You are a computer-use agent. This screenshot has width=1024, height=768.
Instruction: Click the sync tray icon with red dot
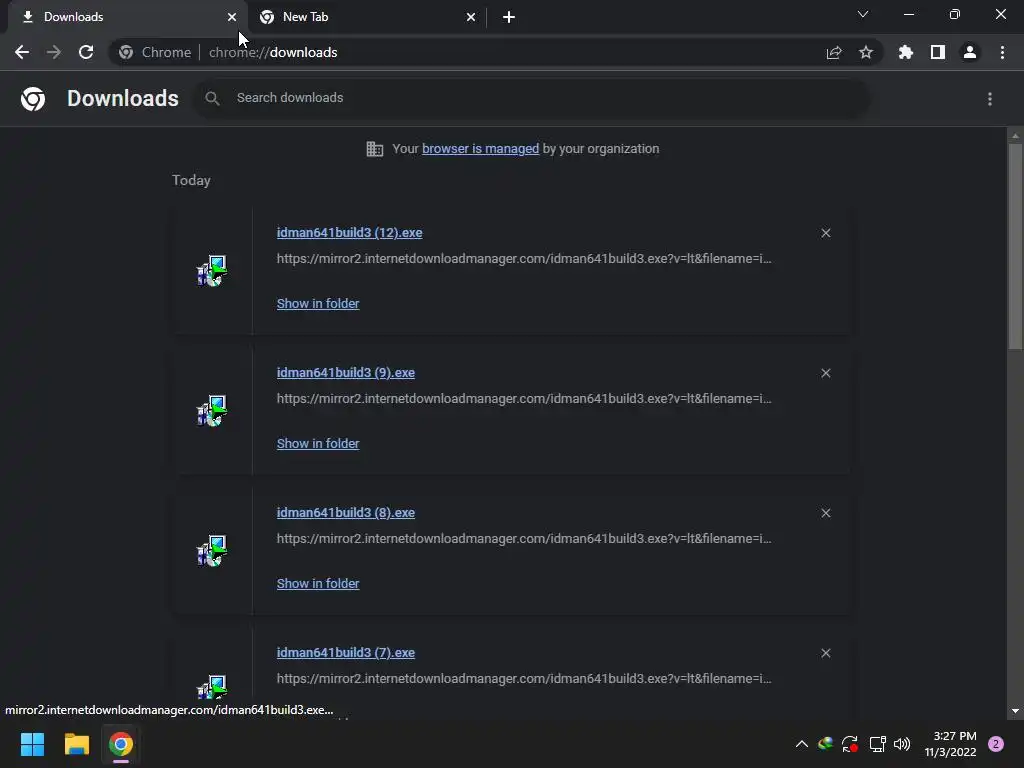850,744
